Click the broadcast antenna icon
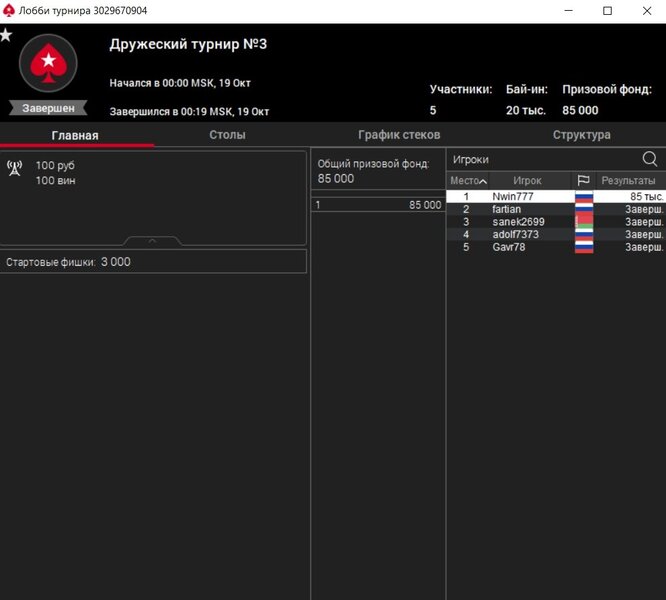 [15, 167]
